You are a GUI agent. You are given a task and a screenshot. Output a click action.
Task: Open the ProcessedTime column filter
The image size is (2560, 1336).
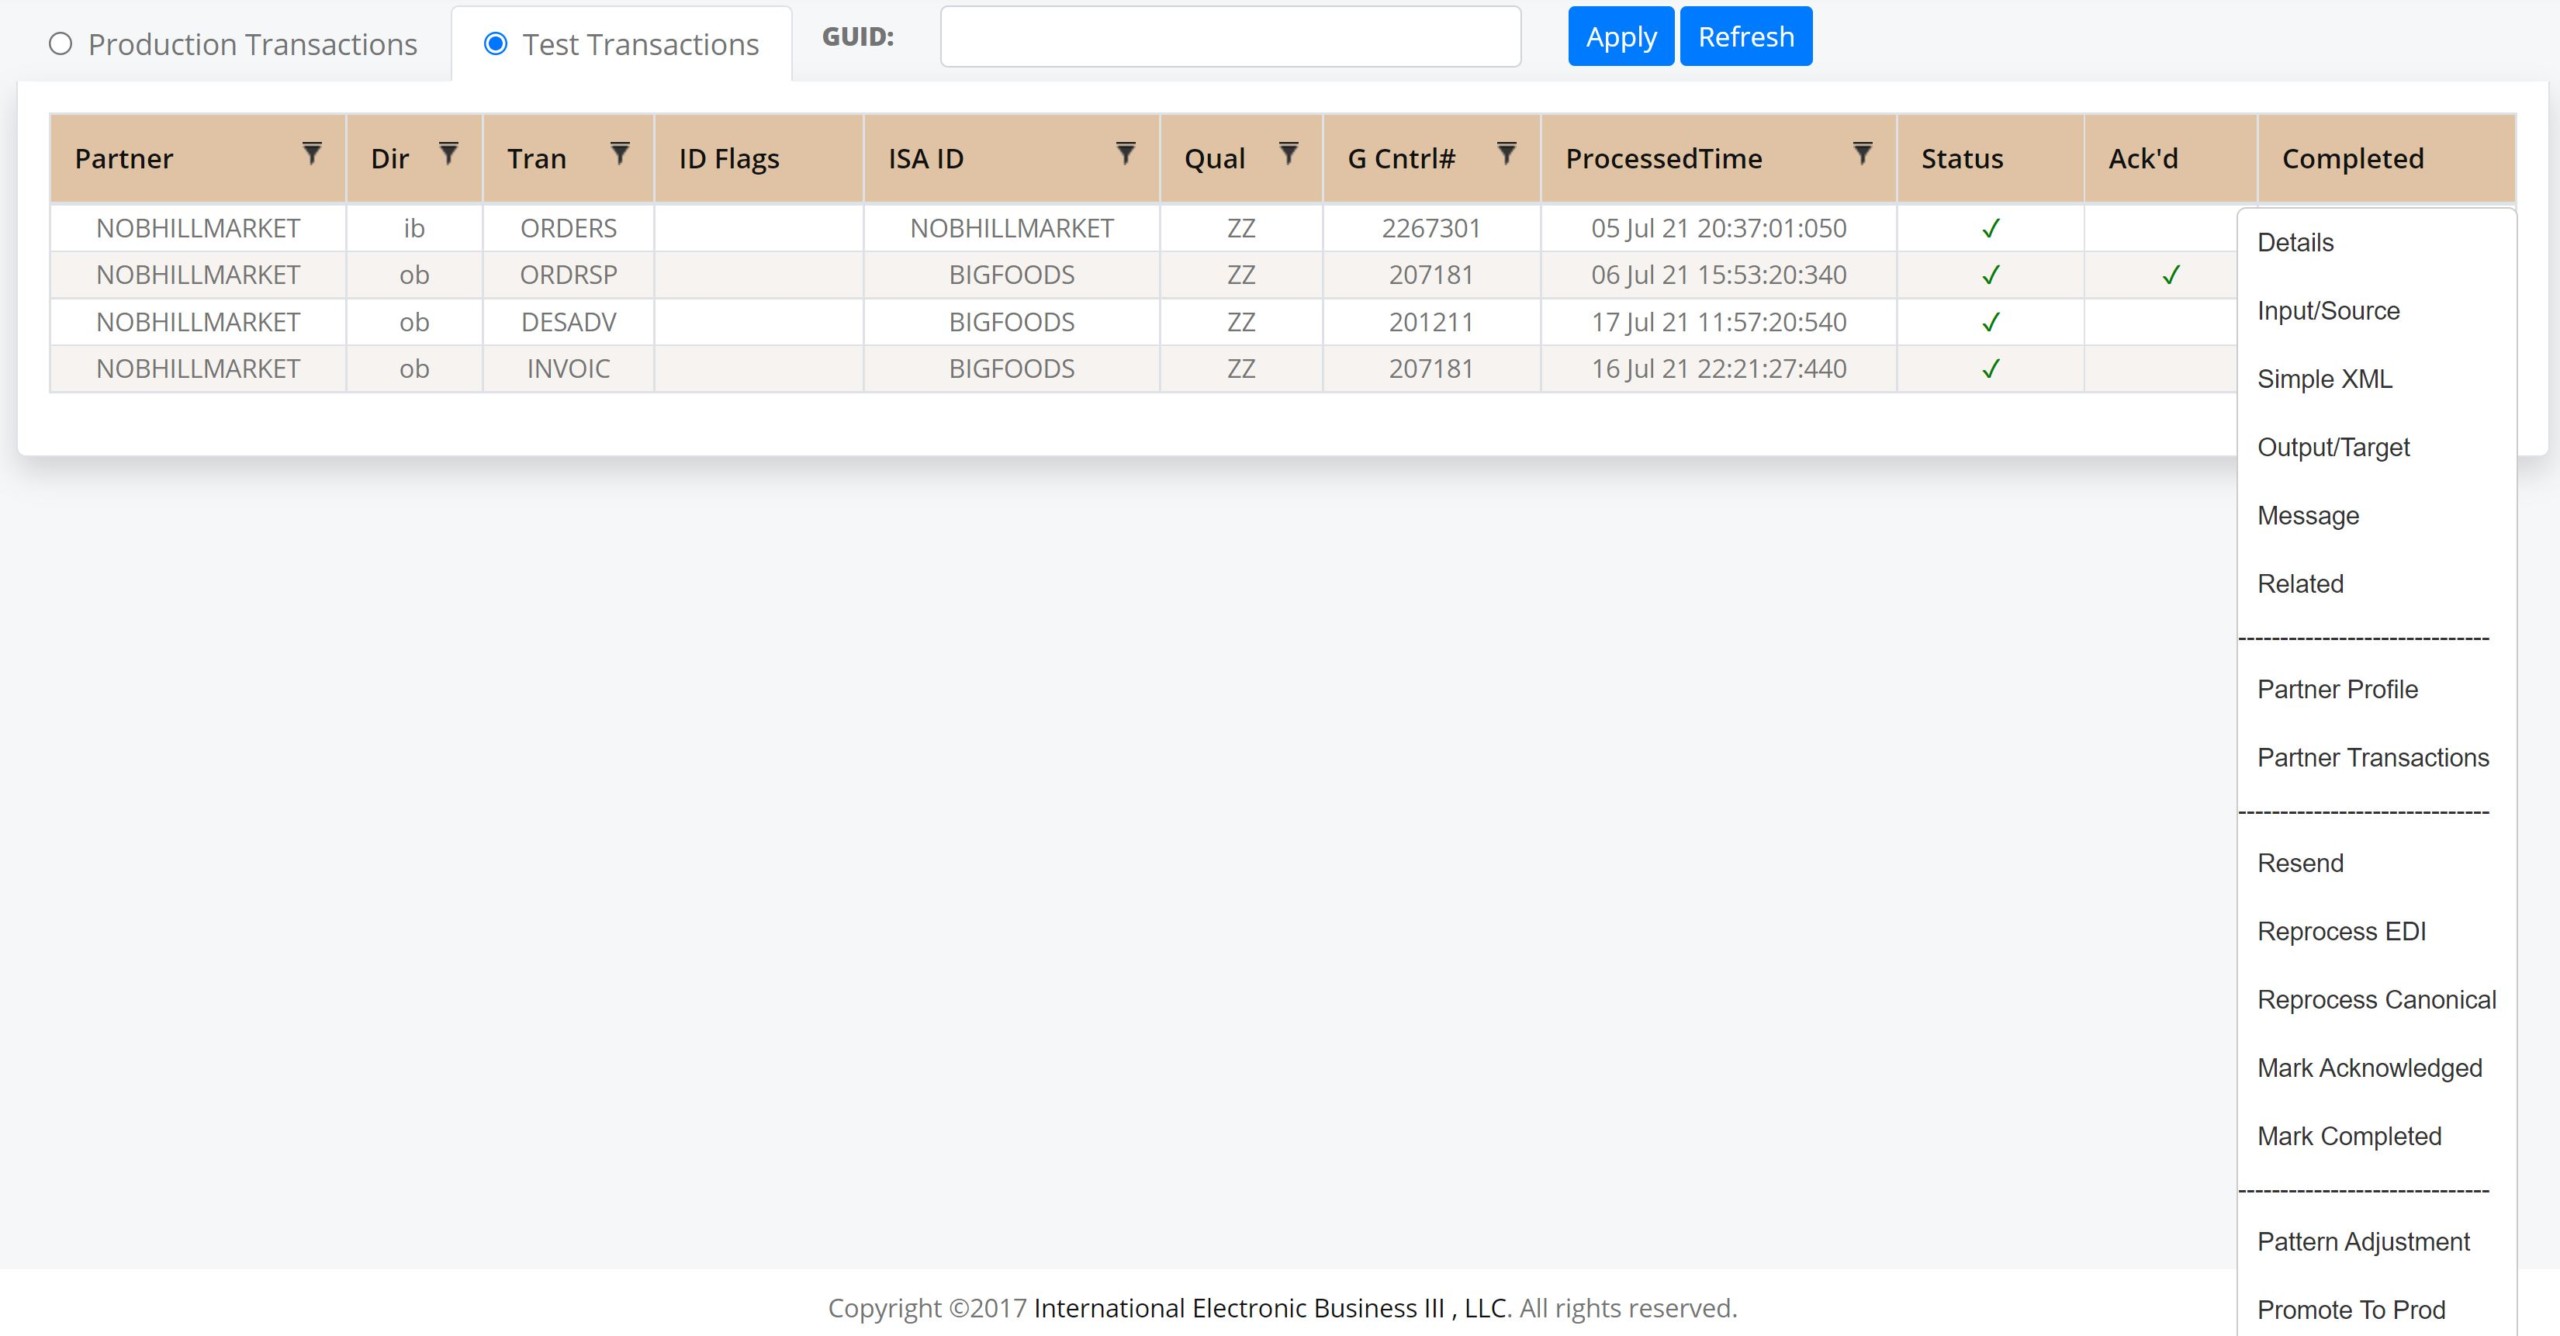click(1862, 153)
